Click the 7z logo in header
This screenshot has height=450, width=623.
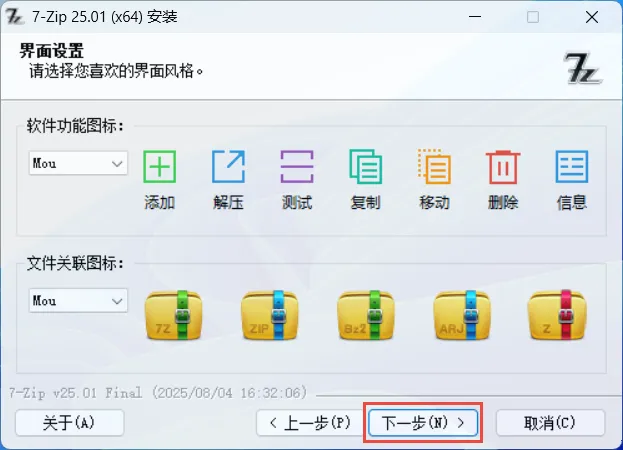(x=582, y=69)
